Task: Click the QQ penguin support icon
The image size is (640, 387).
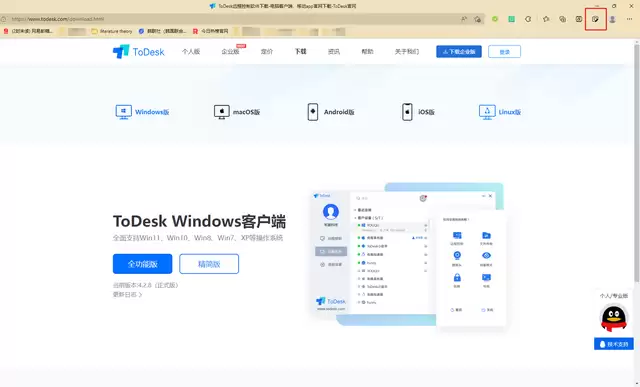Action: [x=613, y=318]
